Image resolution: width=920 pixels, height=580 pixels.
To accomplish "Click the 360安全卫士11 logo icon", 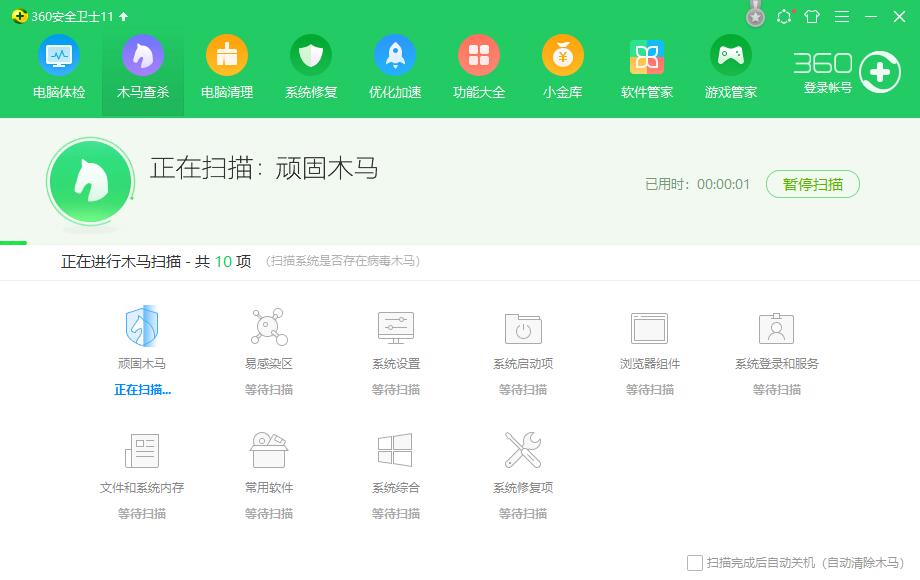I will [19, 16].
